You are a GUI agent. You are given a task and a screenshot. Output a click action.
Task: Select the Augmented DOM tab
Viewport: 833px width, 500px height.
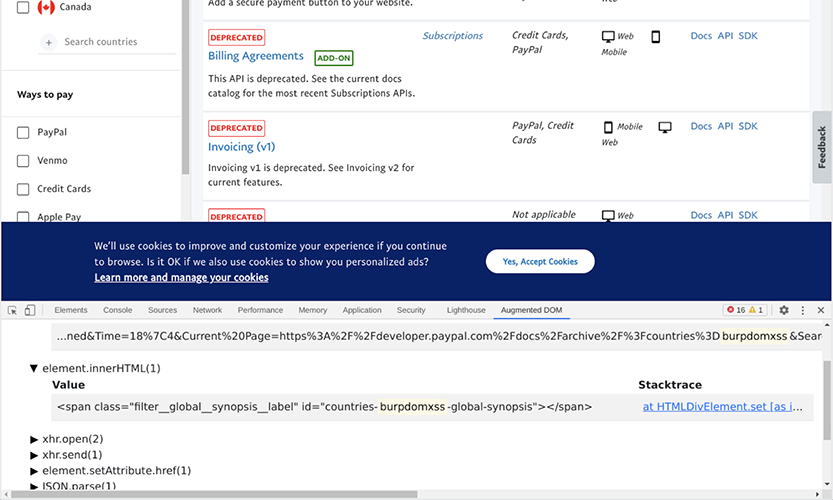531,310
